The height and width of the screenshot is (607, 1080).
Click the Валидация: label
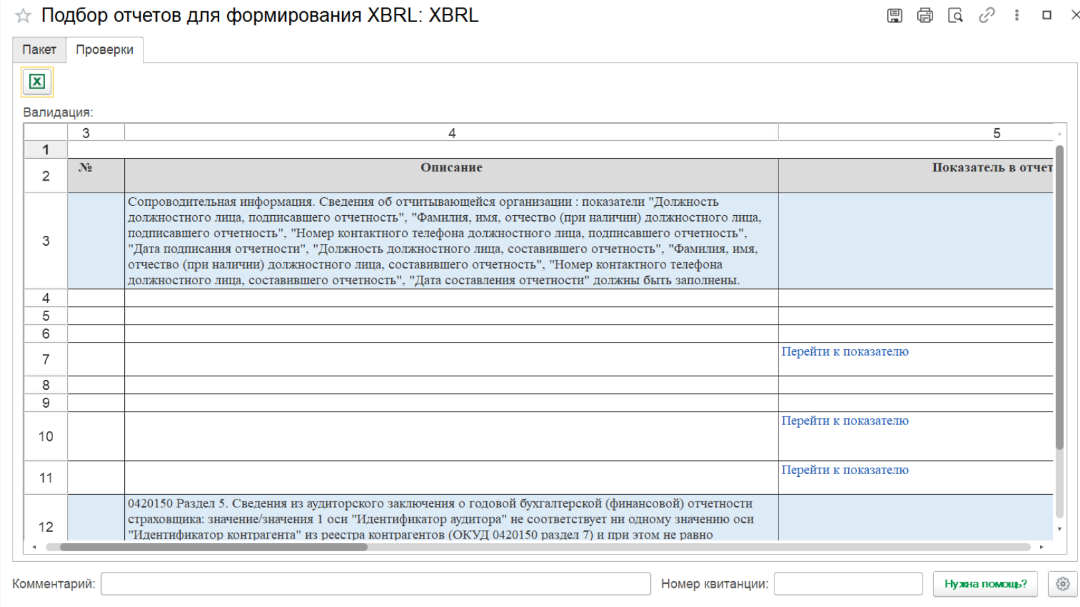(58, 112)
